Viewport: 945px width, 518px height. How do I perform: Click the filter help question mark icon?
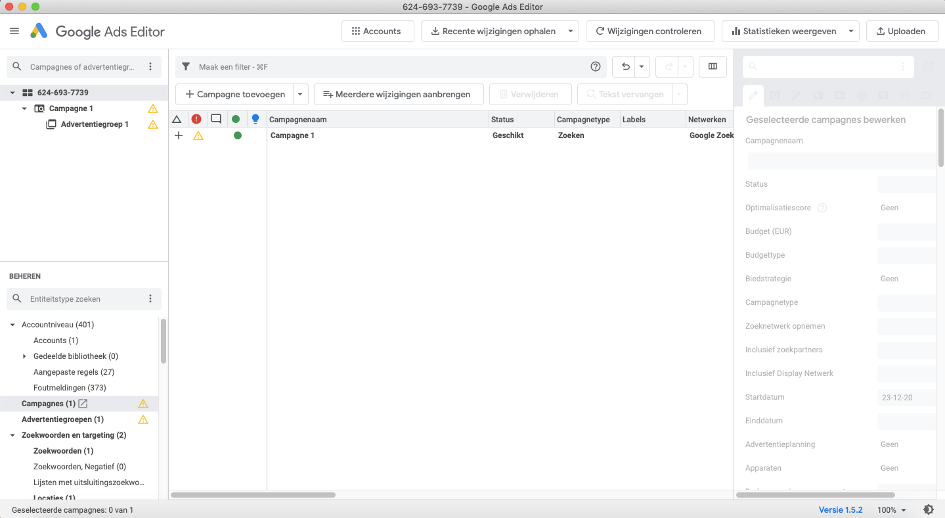tap(596, 67)
